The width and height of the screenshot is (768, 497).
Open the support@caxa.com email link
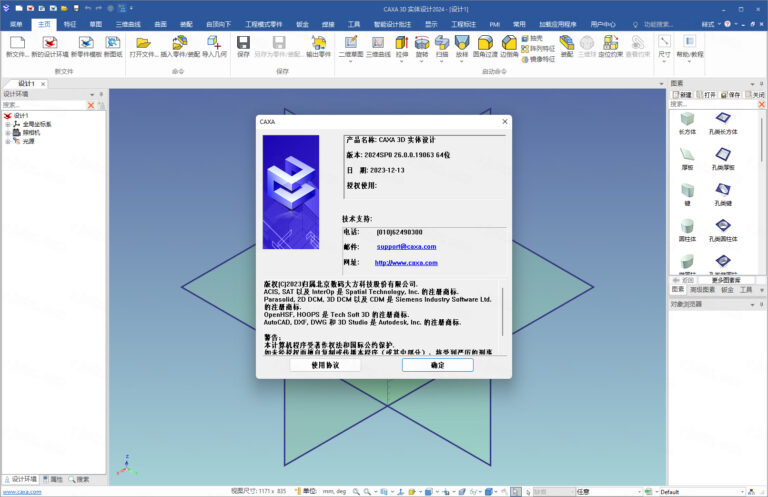pos(407,246)
